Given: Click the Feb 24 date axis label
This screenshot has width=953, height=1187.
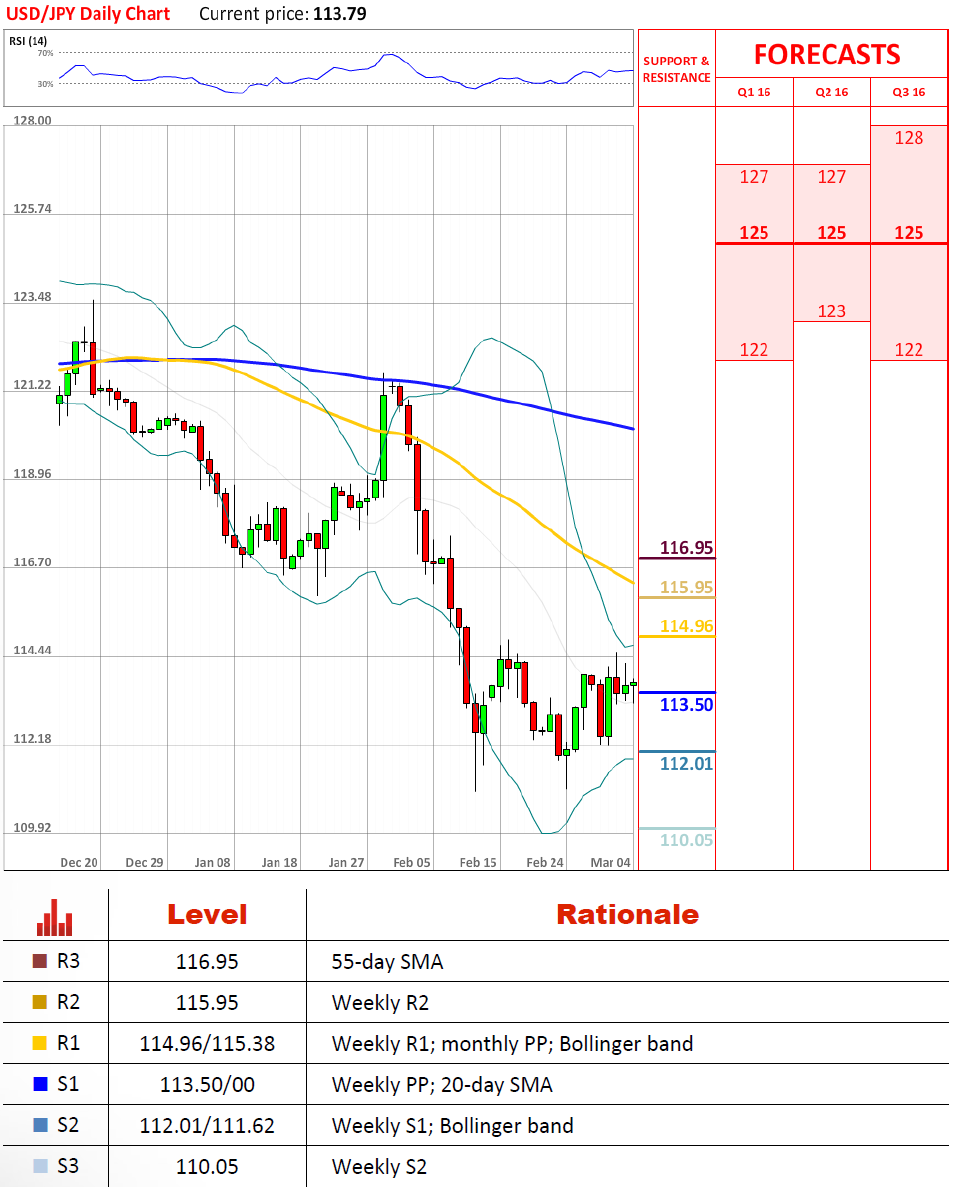Looking at the screenshot, I should [545, 862].
